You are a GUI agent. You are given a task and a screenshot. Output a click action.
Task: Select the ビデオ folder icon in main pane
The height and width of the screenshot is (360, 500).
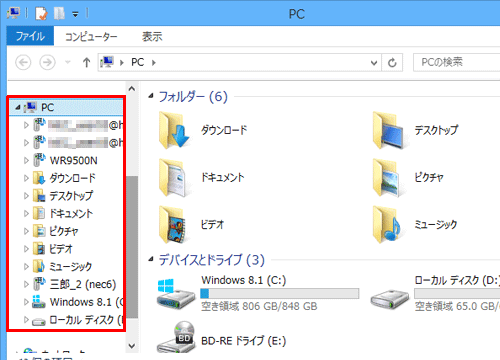[x=173, y=225]
